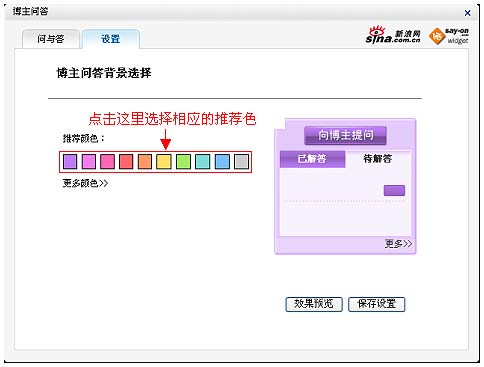Open 更多颜色>> for more colors
This screenshot has width=484, height=367.
click(x=85, y=183)
